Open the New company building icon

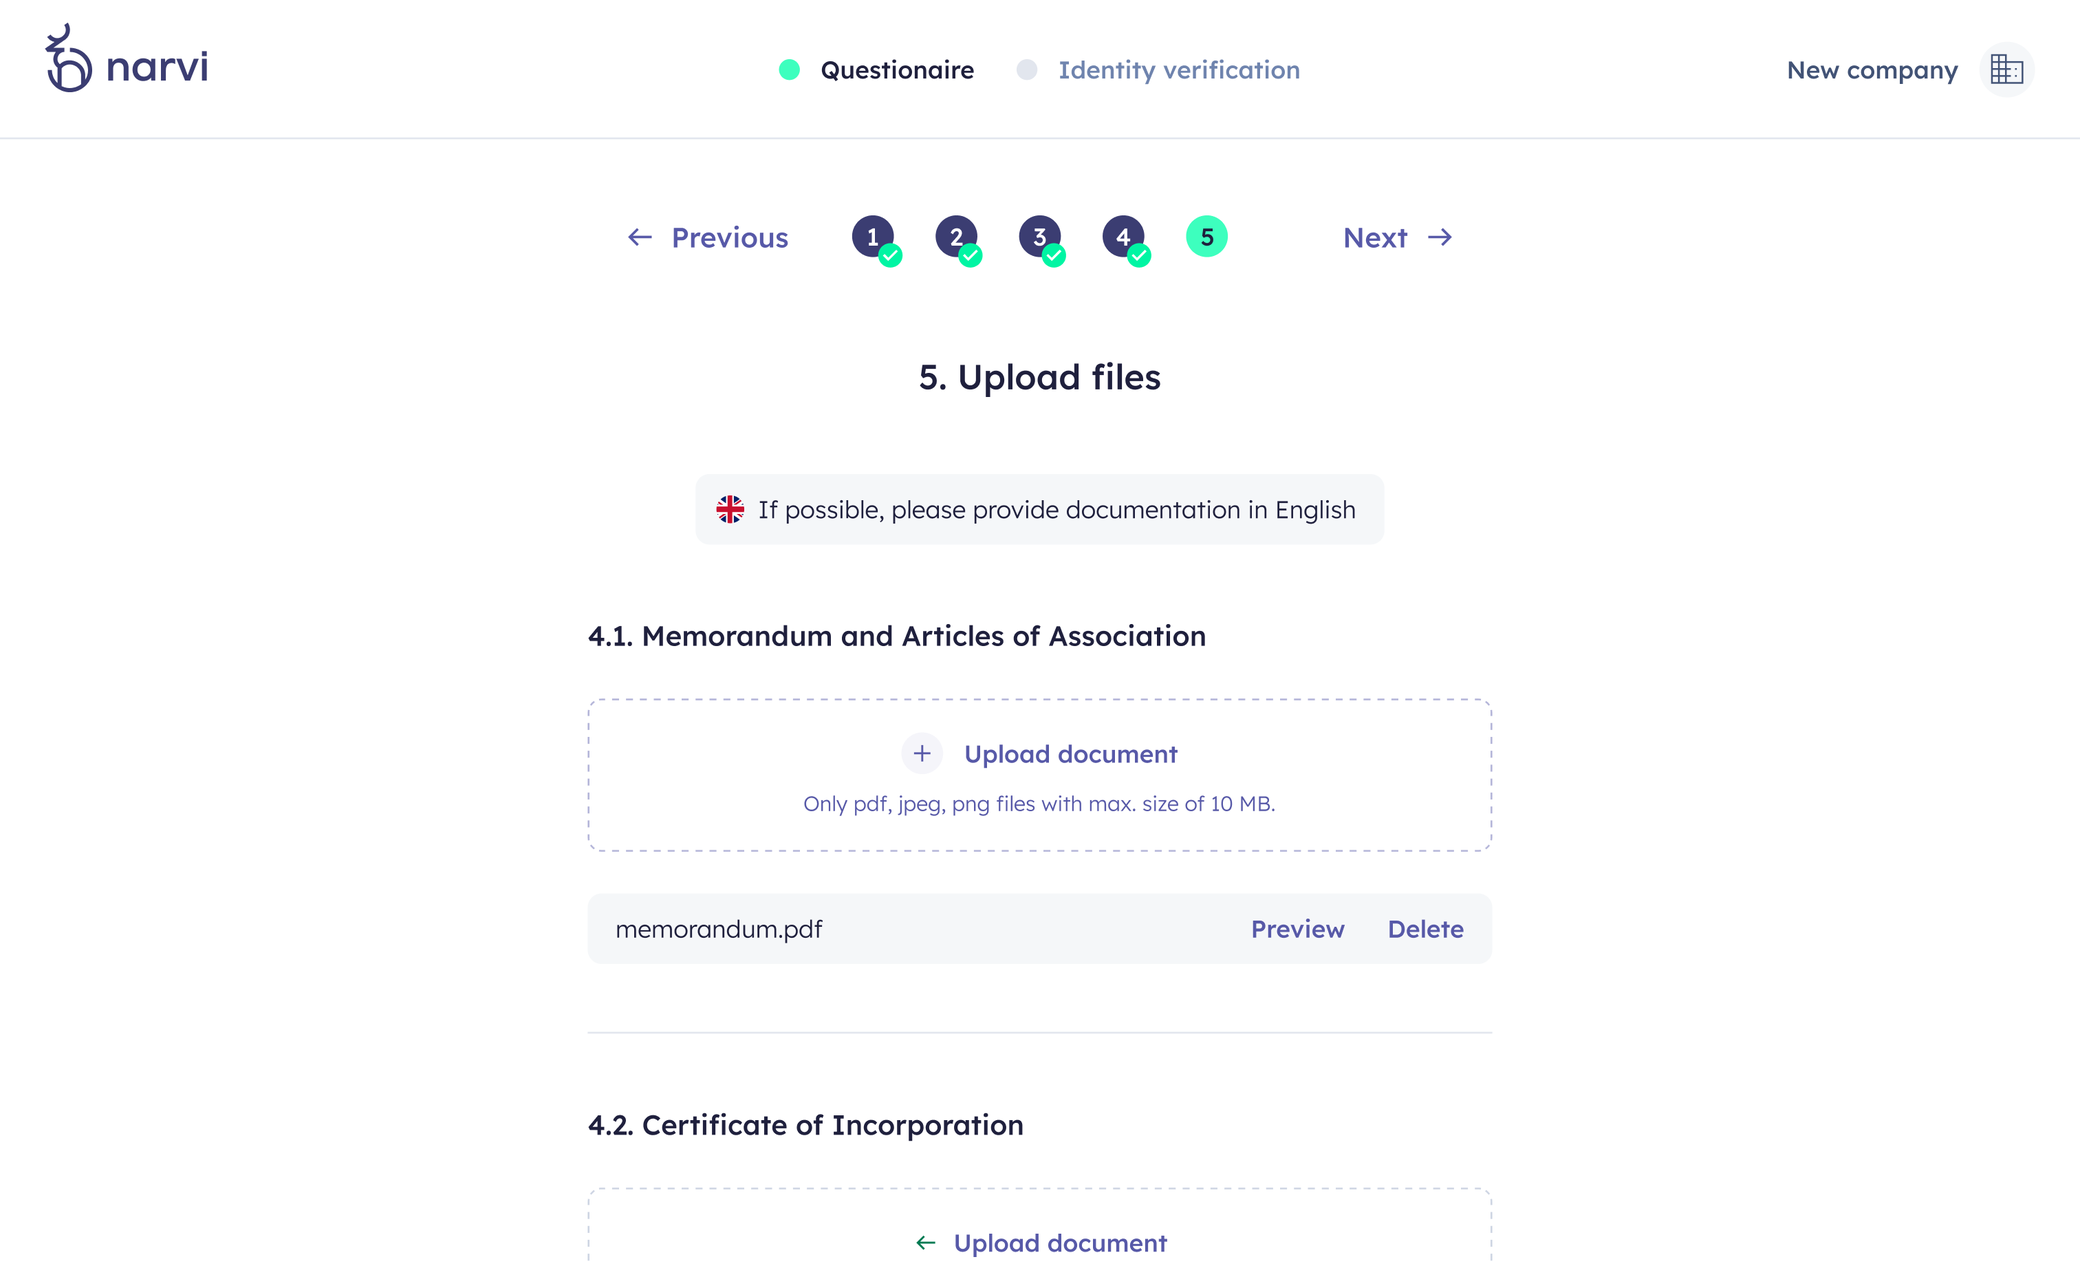(x=2006, y=70)
